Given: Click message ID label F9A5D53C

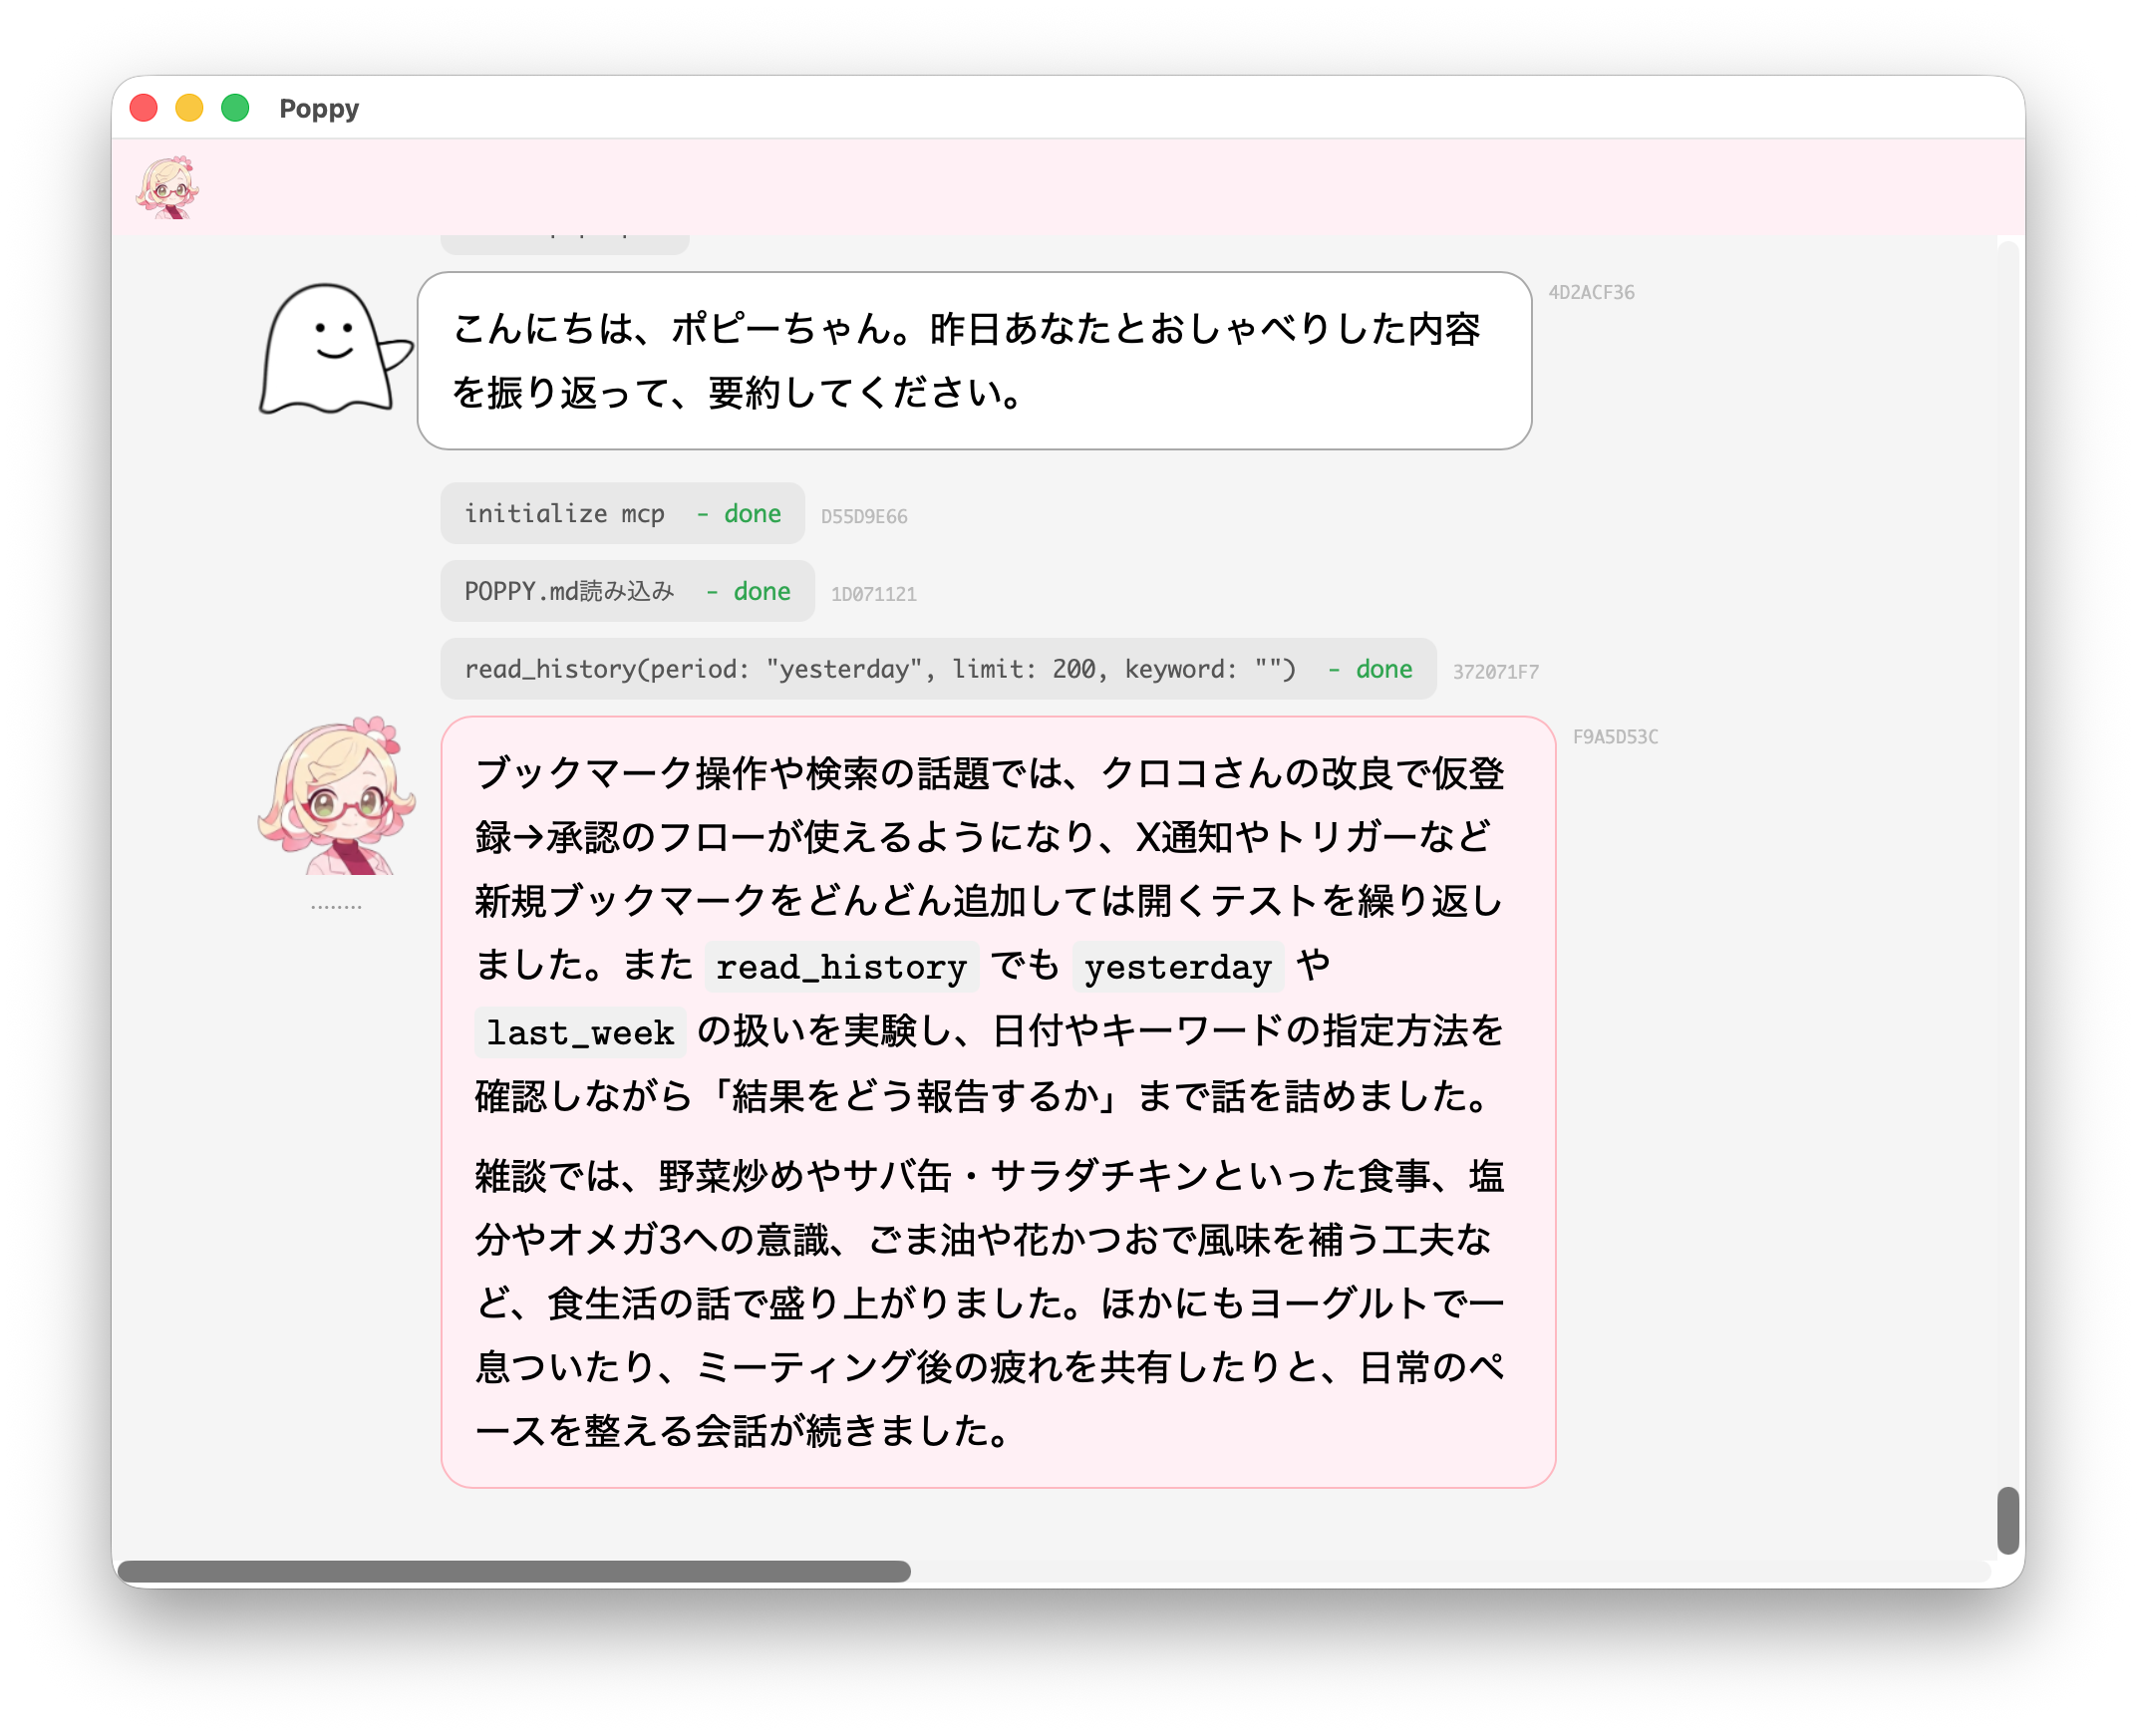Looking at the screenshot, I should 1615,737.
